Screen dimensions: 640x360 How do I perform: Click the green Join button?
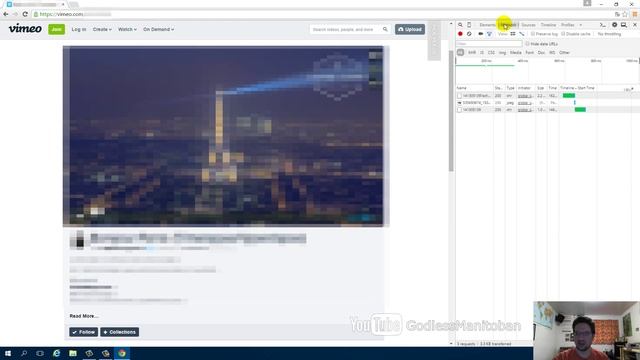click(x=56, y=29)
